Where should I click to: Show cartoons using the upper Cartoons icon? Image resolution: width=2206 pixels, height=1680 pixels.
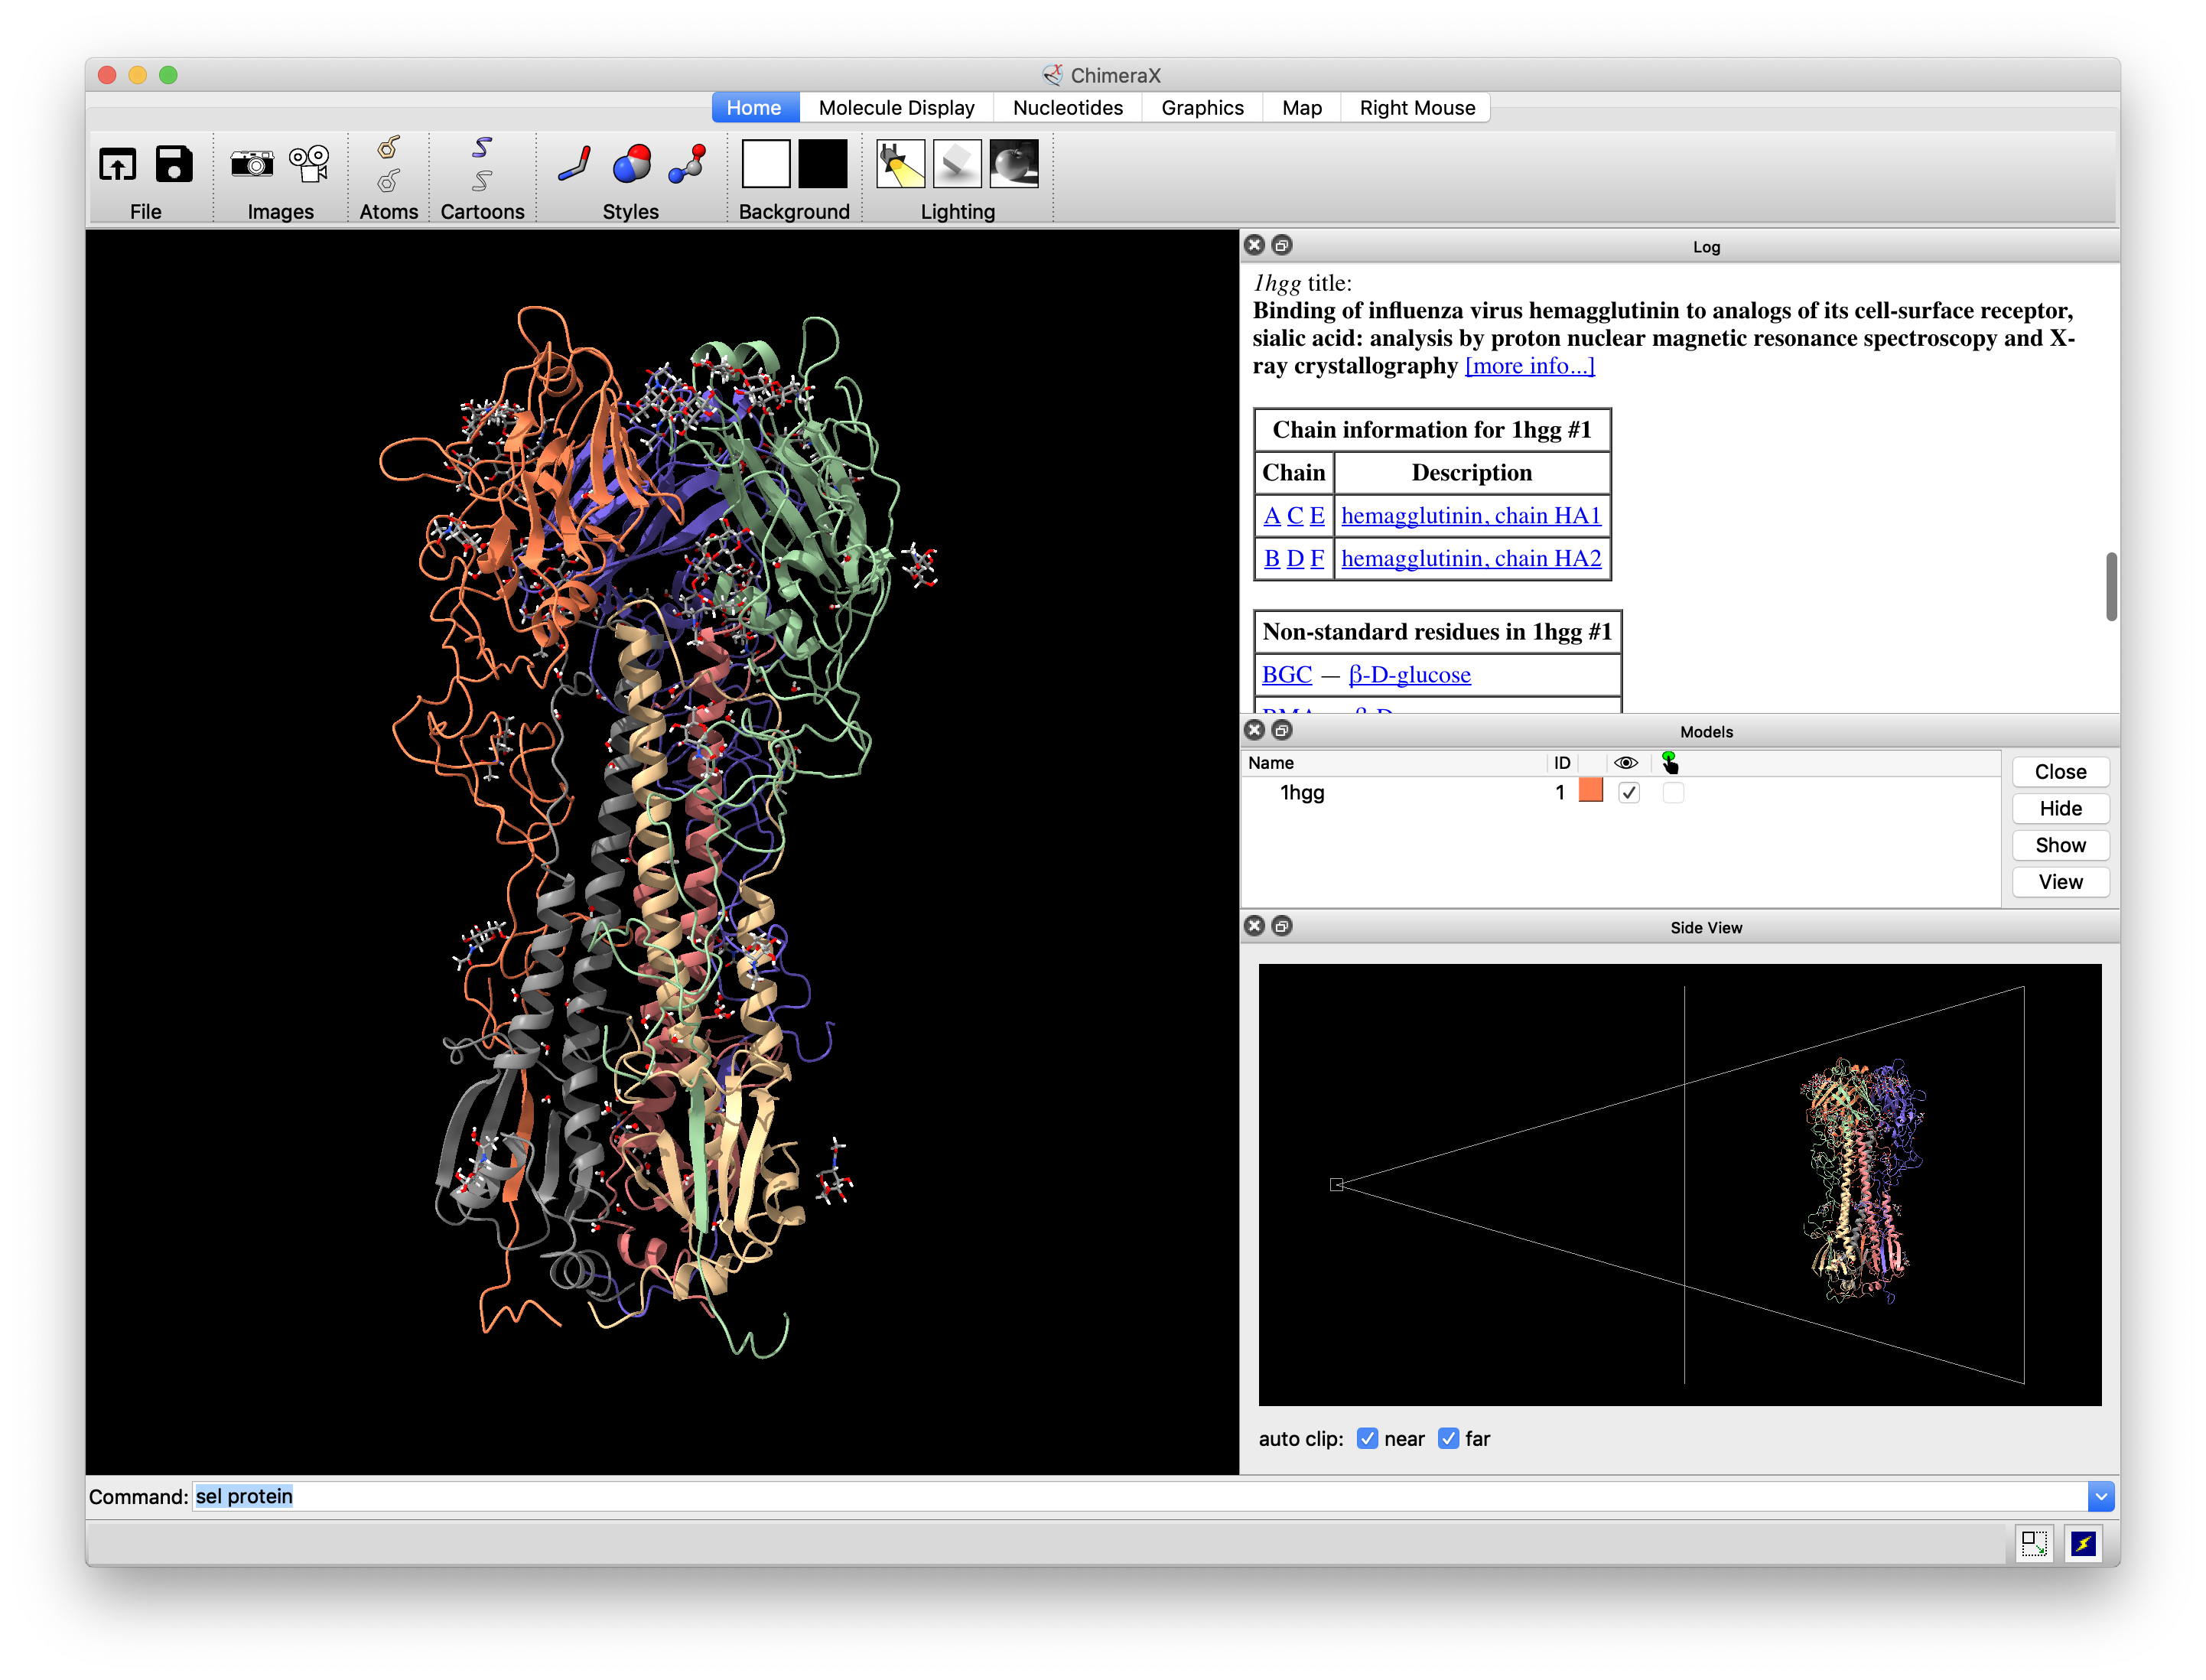click(x=482, y=148)
